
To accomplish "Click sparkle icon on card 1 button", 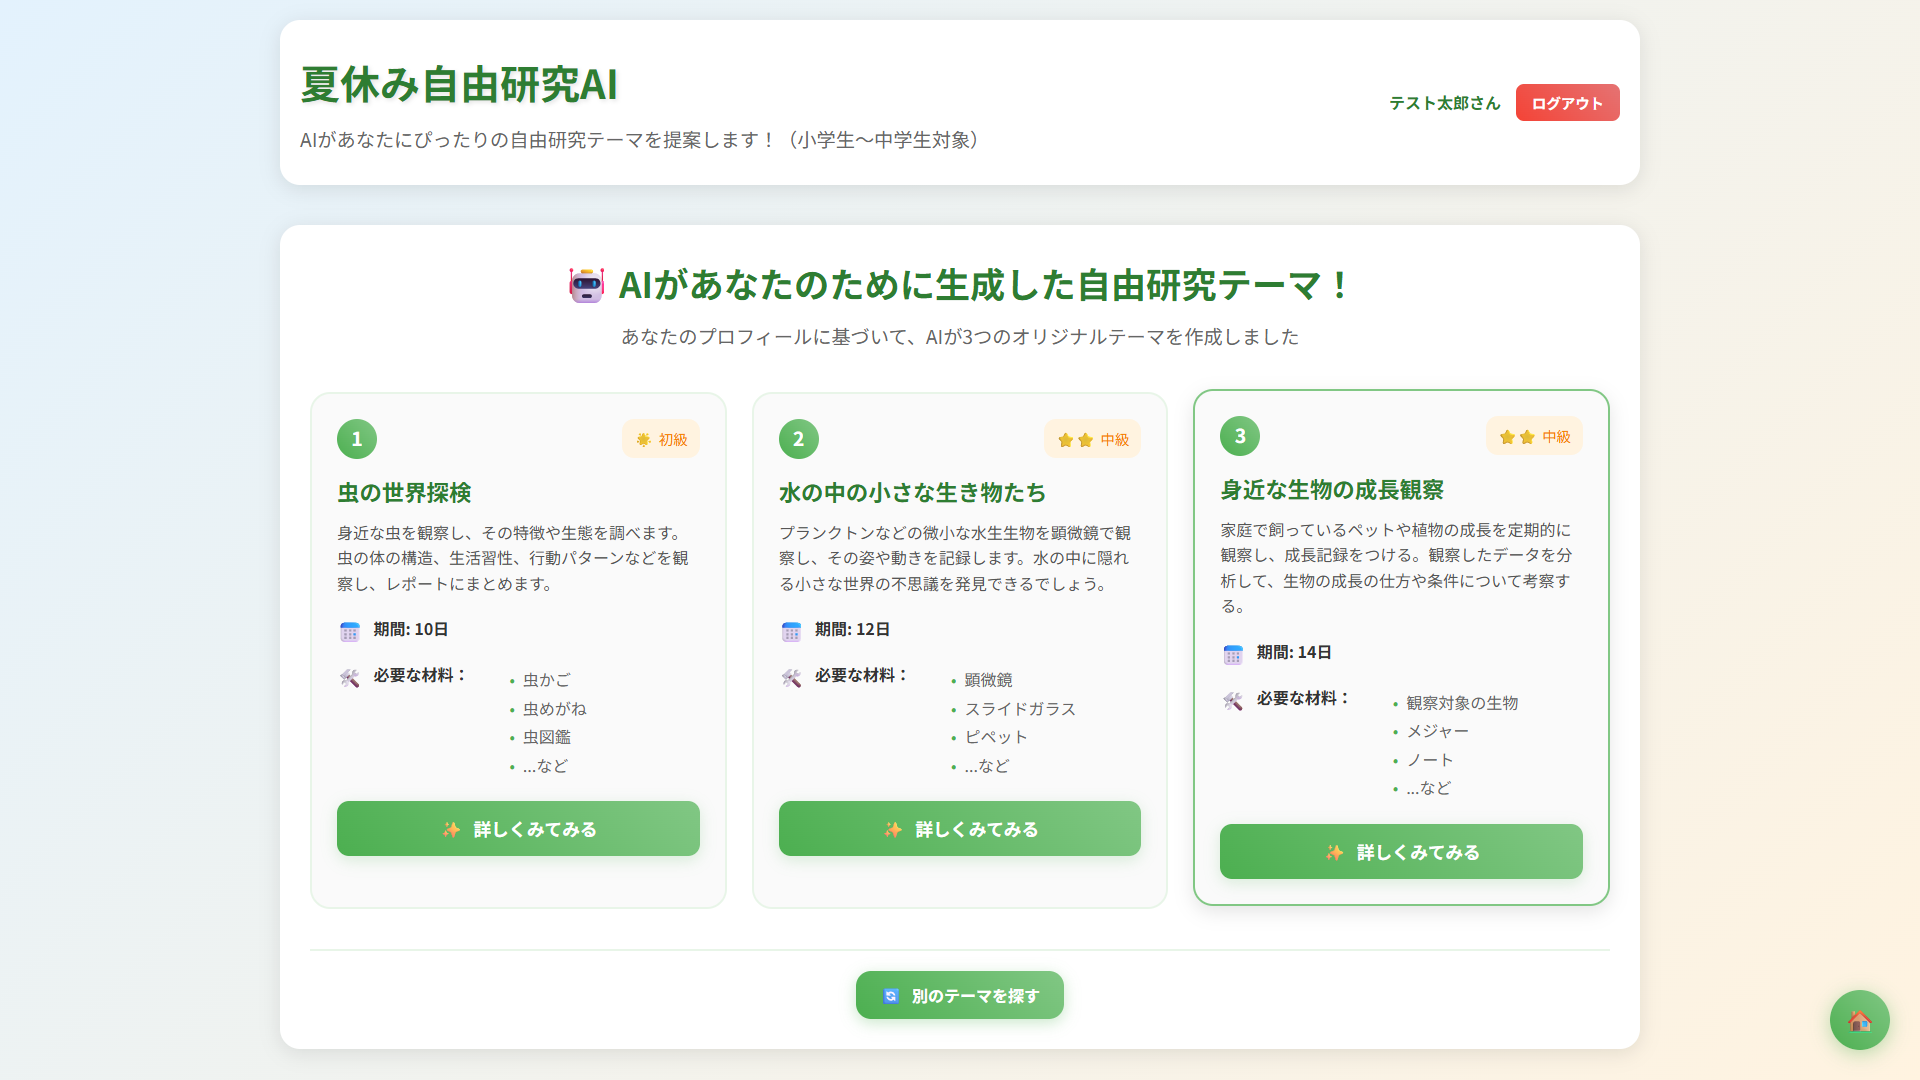I will pyautogui.click(x=452, y=829).
